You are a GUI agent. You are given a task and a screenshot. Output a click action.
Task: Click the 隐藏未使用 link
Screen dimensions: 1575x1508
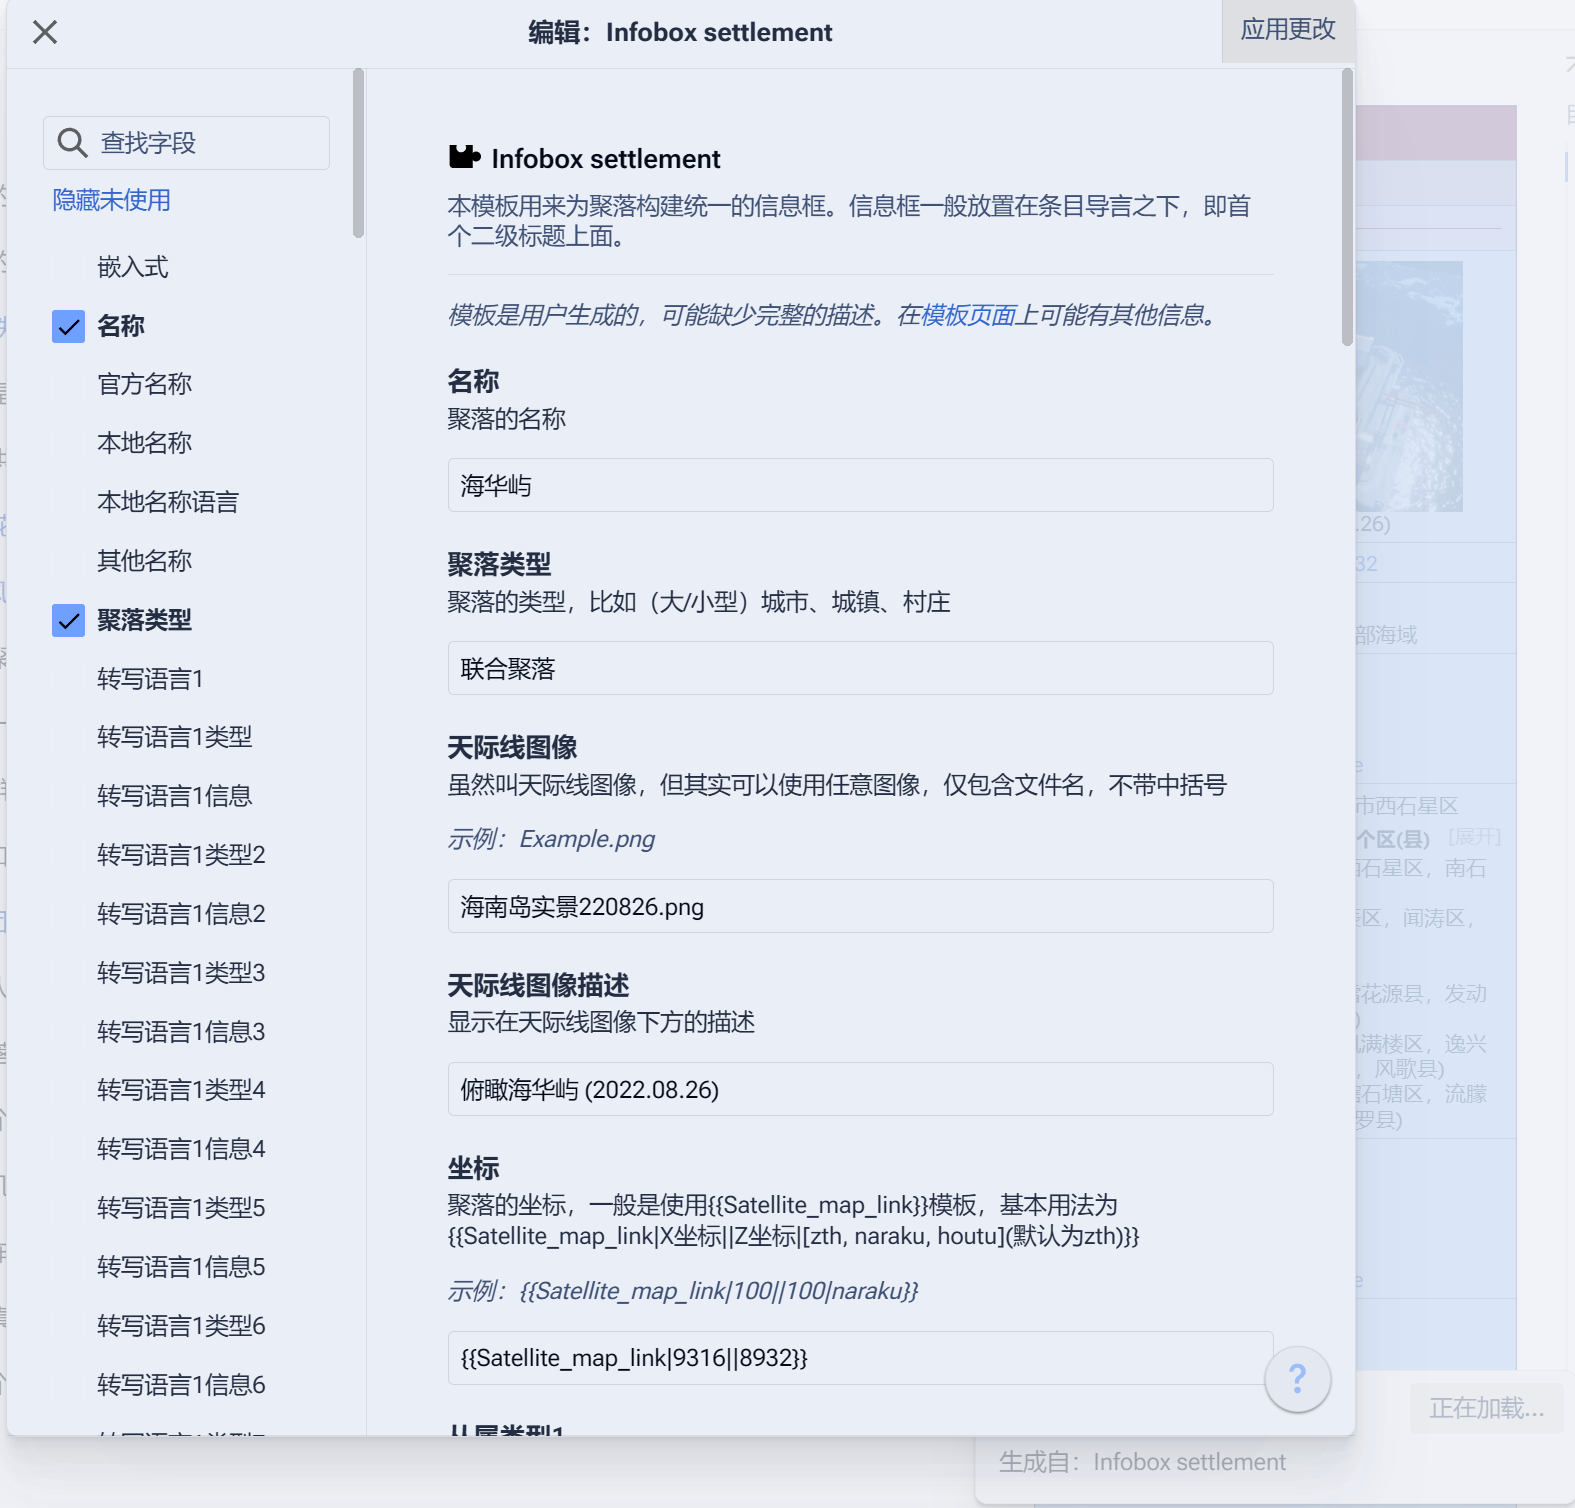(112, 200)
